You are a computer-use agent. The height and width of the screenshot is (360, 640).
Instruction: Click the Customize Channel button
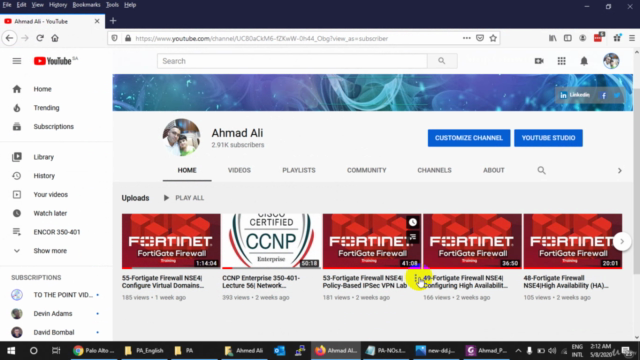pyautogui.click(x=469, y=138)
